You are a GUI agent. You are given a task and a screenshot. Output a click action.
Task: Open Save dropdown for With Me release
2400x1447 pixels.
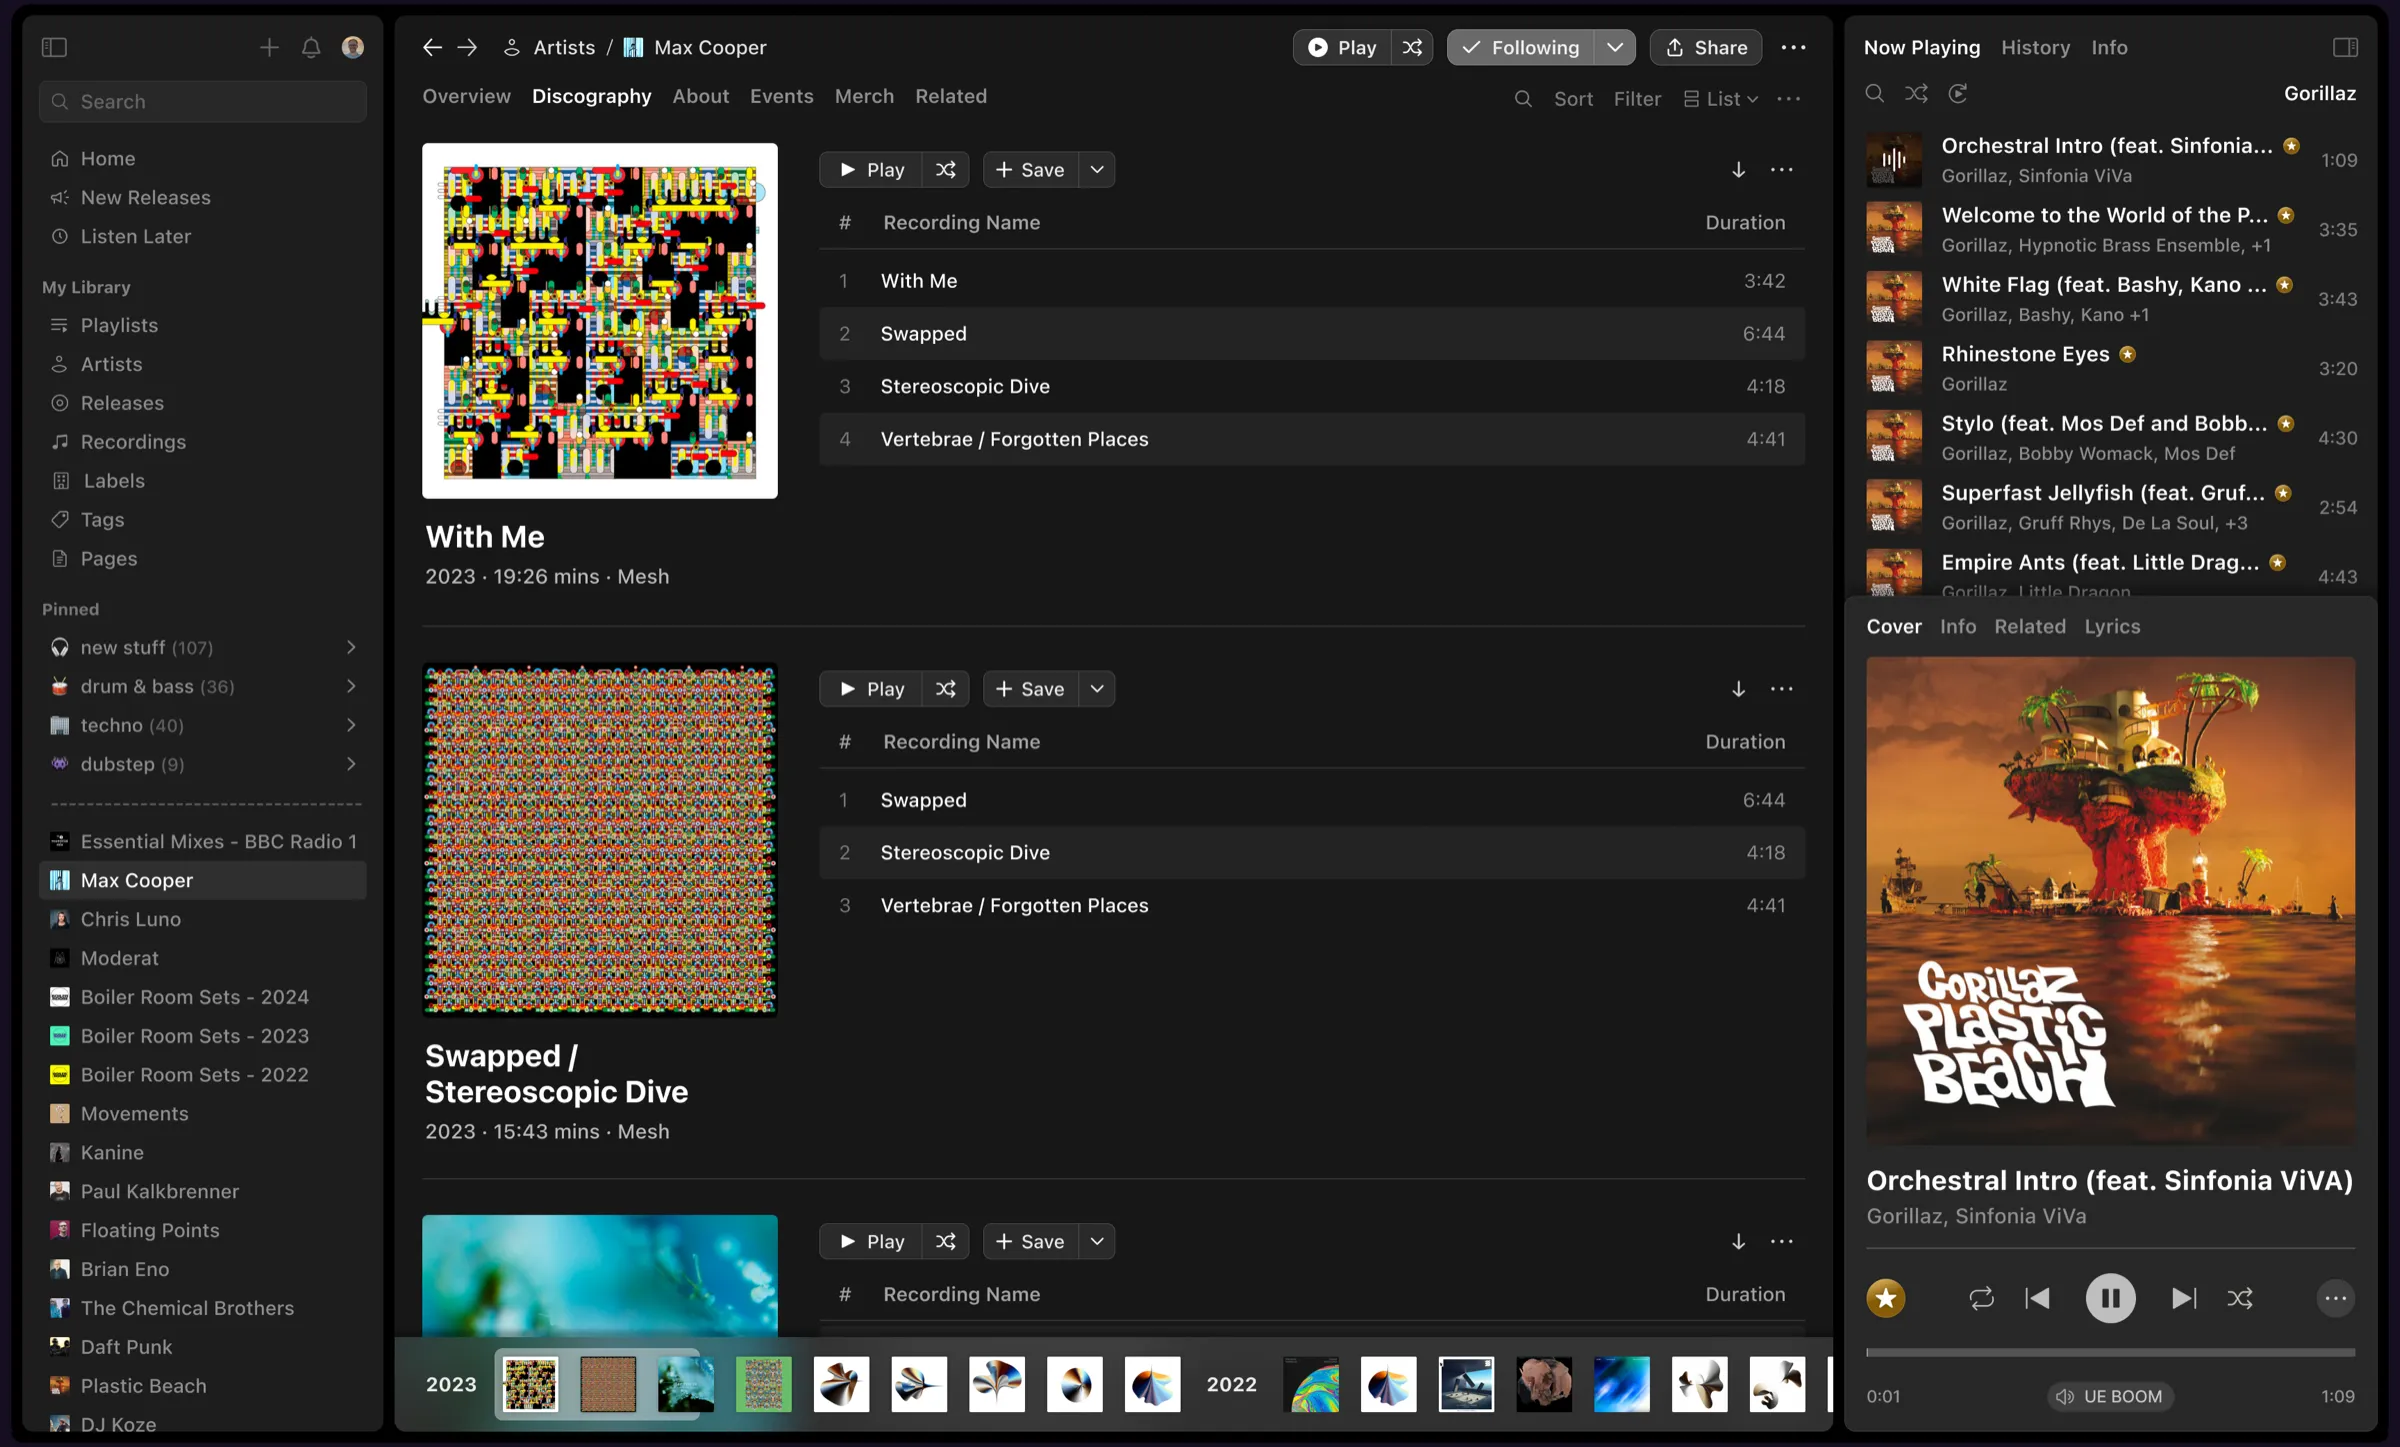1097,170
